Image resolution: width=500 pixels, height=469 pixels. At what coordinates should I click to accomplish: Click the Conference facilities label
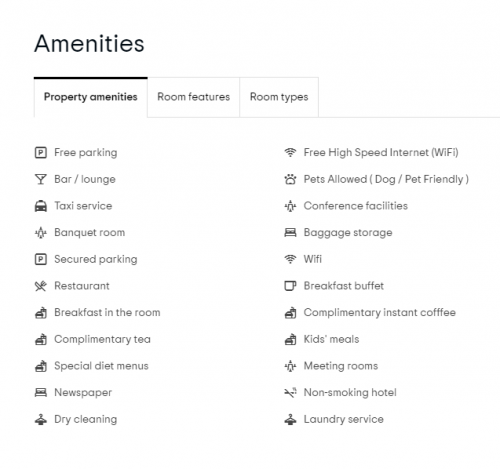coord(356,206)
